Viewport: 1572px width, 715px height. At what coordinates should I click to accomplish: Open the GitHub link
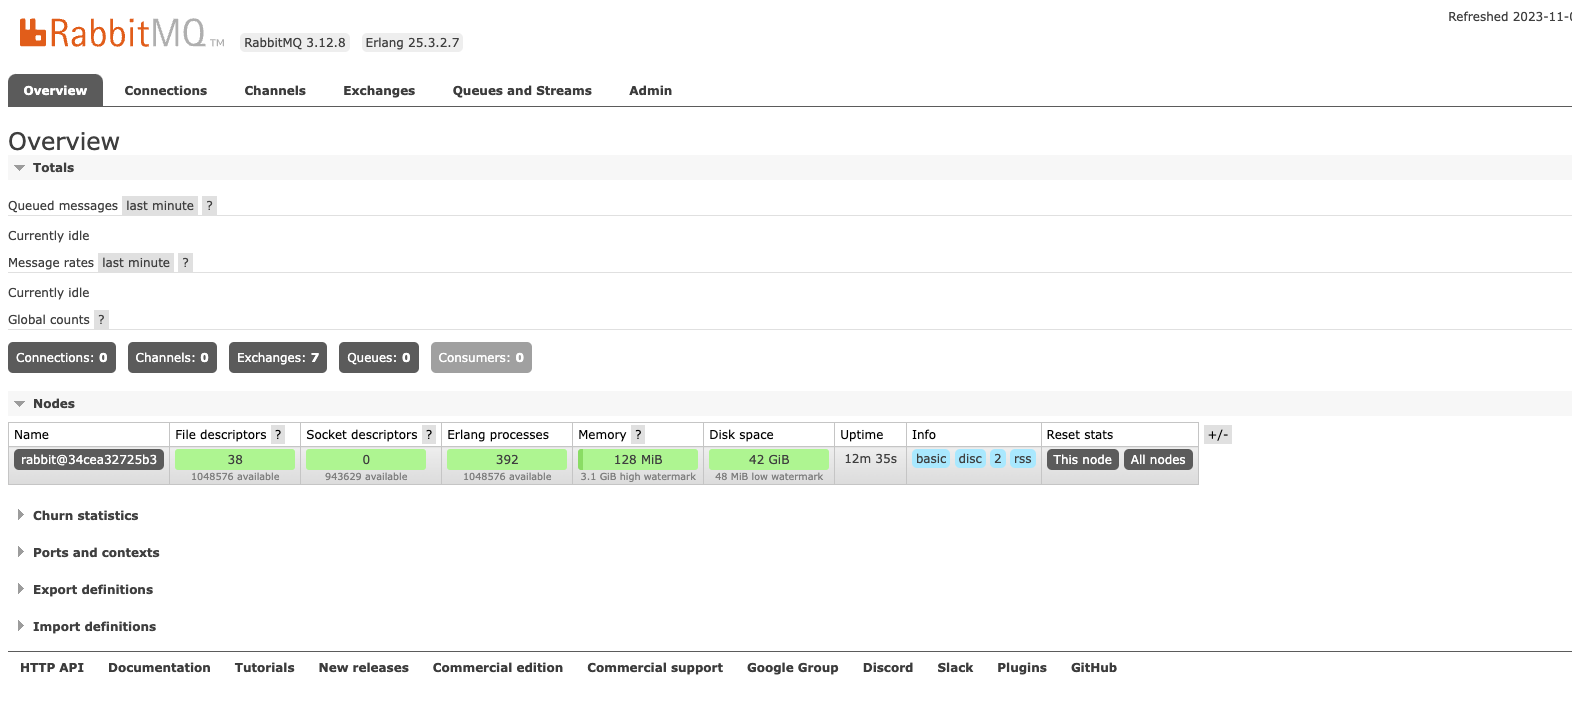1094,668
